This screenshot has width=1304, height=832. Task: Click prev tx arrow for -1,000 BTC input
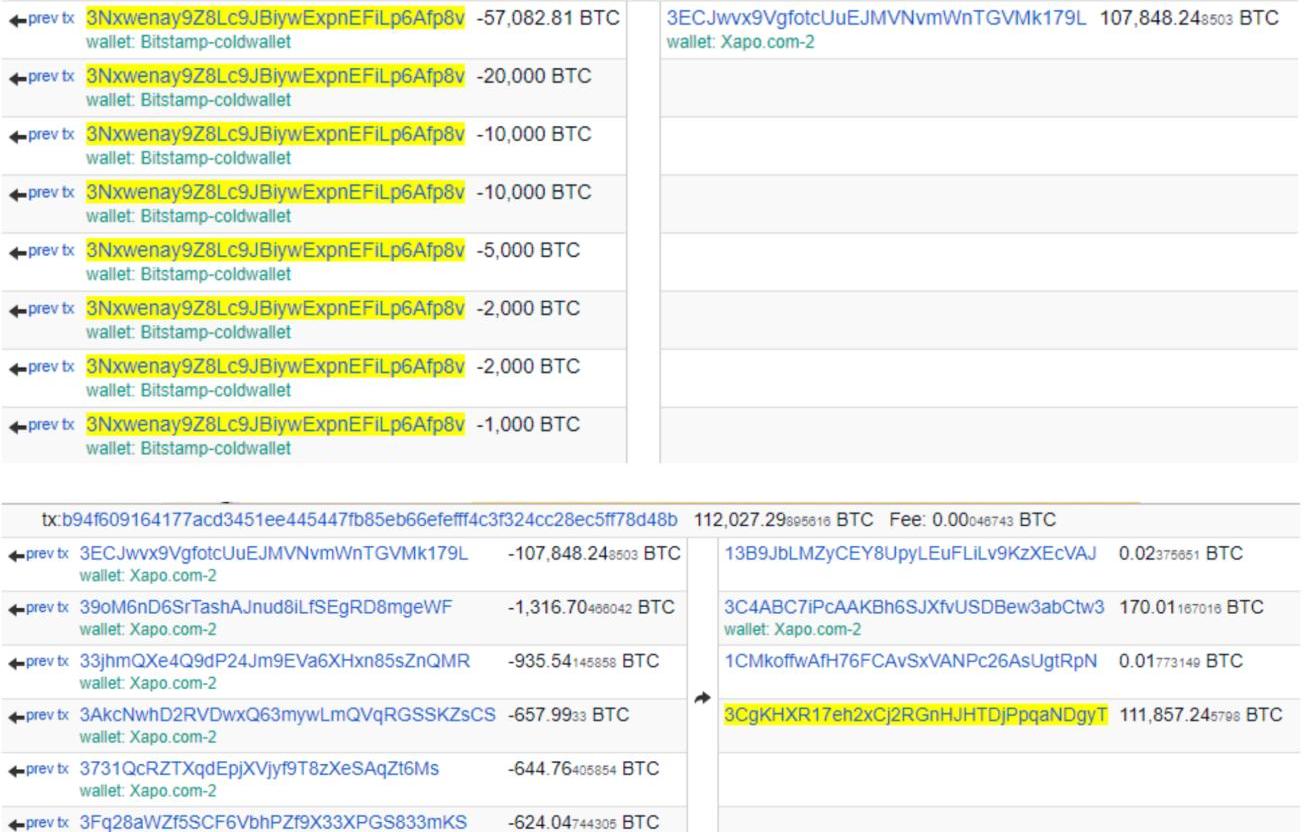tap(41, 425)
